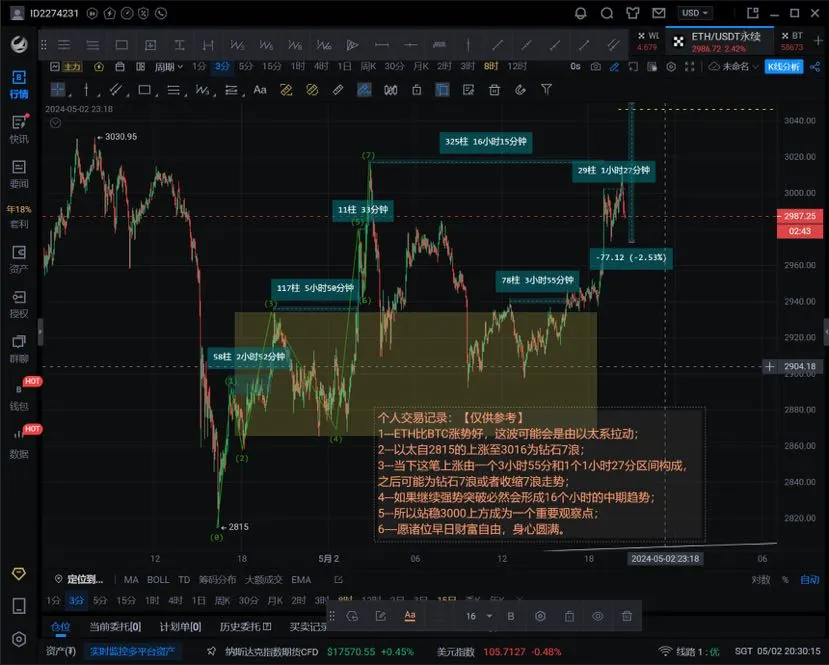Expand the right side panel handle
This screenshot has height=665, width=829.
[x=826, y=332]
